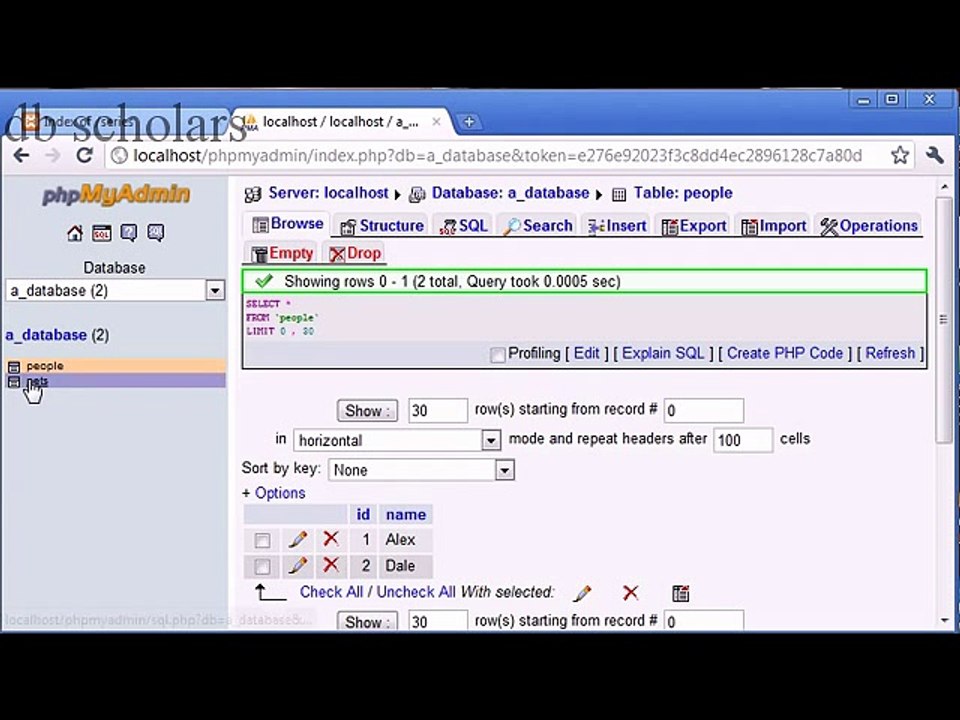
Task: Open the people table in sidebar
Action: [x=45, y=366]
